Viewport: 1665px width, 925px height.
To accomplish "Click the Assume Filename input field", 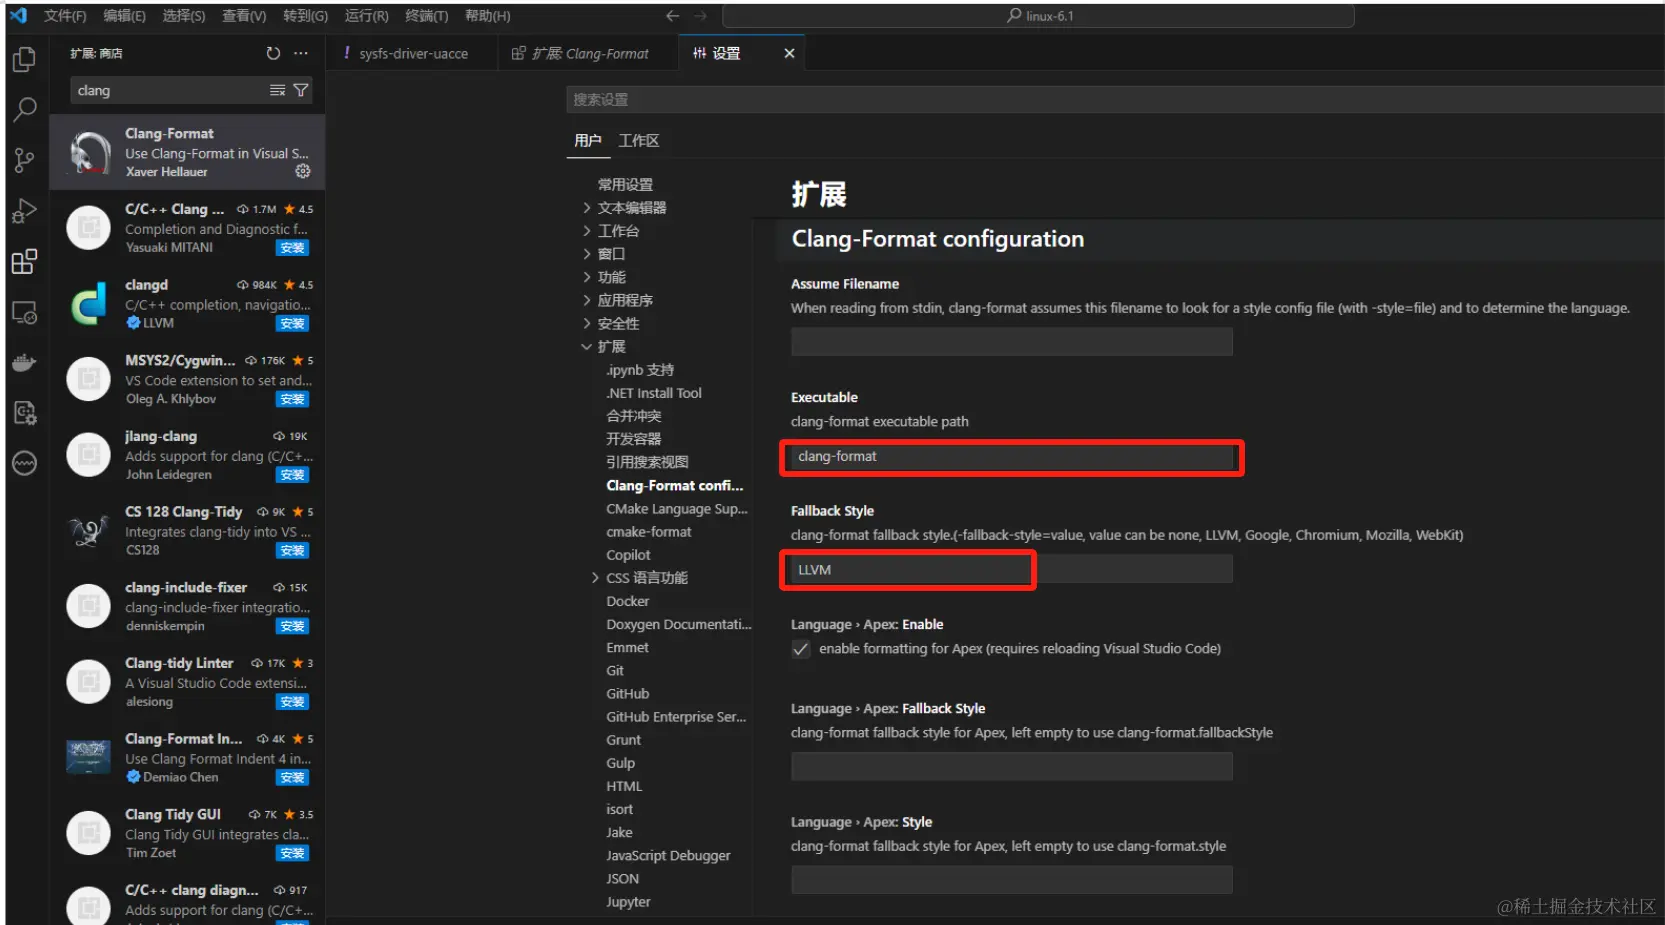I will [1012, 342].
